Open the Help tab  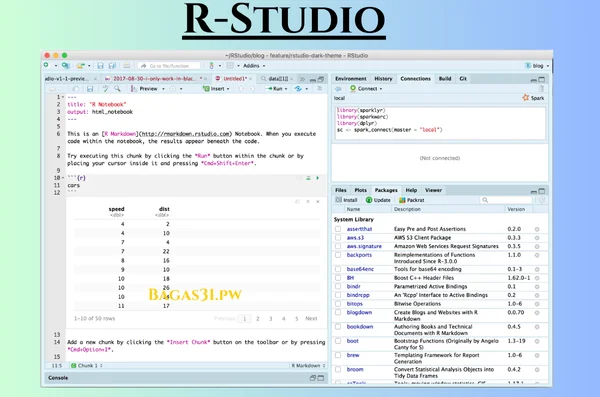tap(411, 190)
